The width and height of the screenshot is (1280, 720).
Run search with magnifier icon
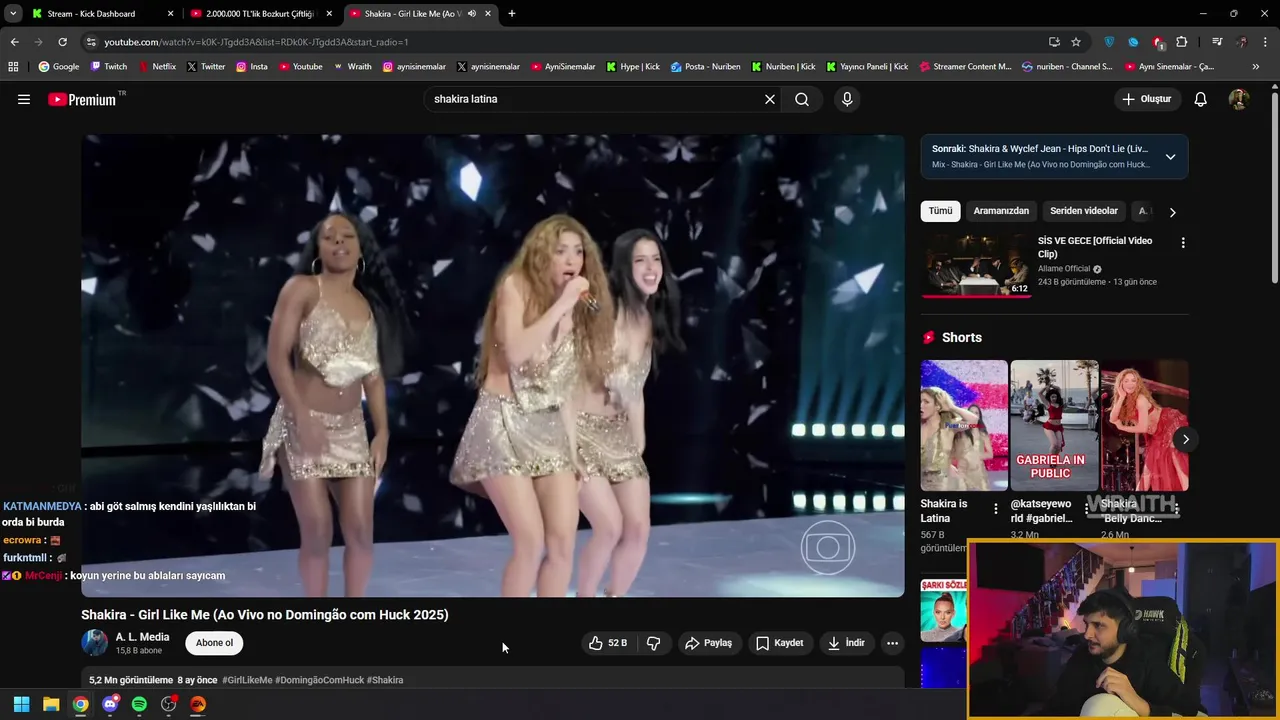point(802,99)
